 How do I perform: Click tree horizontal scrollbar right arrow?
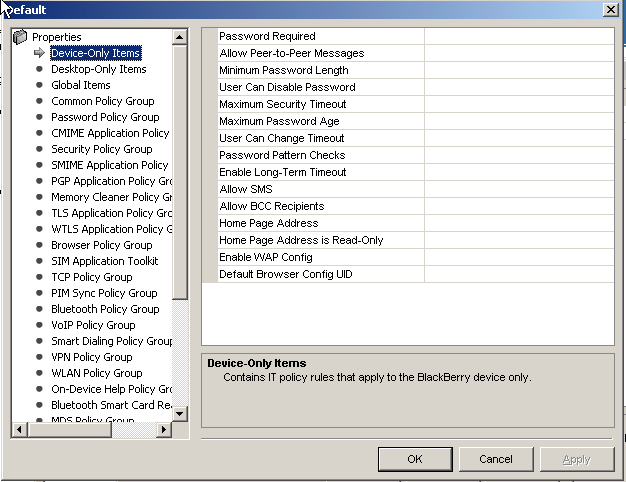[x=164, y=430]
